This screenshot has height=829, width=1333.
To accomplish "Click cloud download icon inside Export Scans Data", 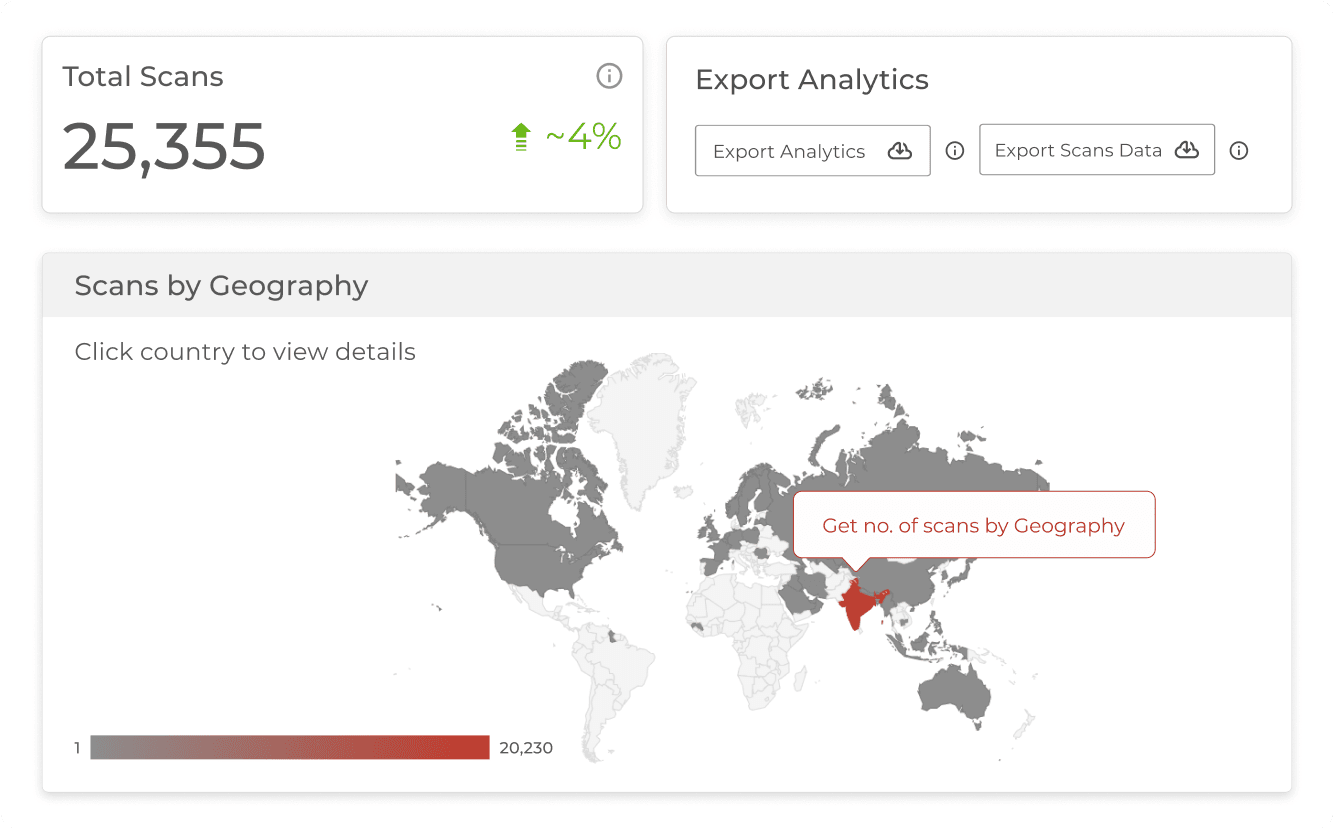I will coord(1186,150).
